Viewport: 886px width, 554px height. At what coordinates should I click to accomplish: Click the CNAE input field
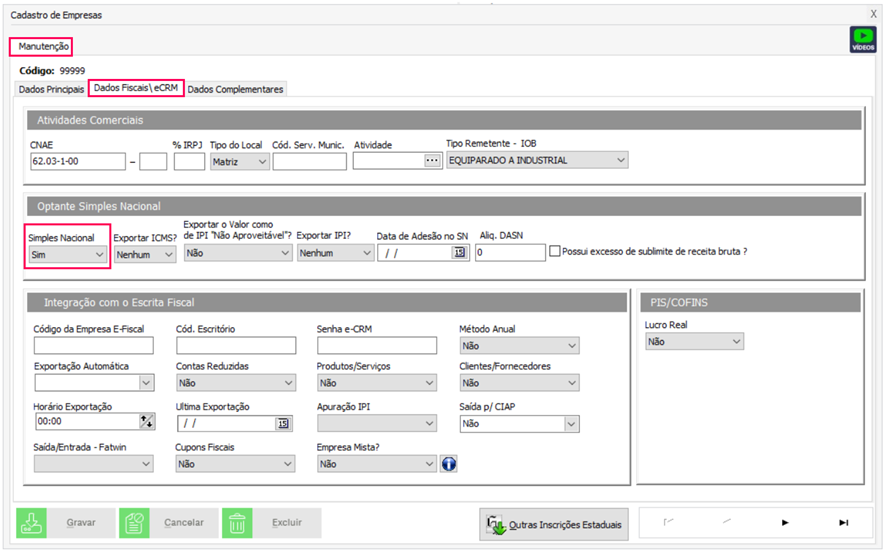click(x=77, y=161)
